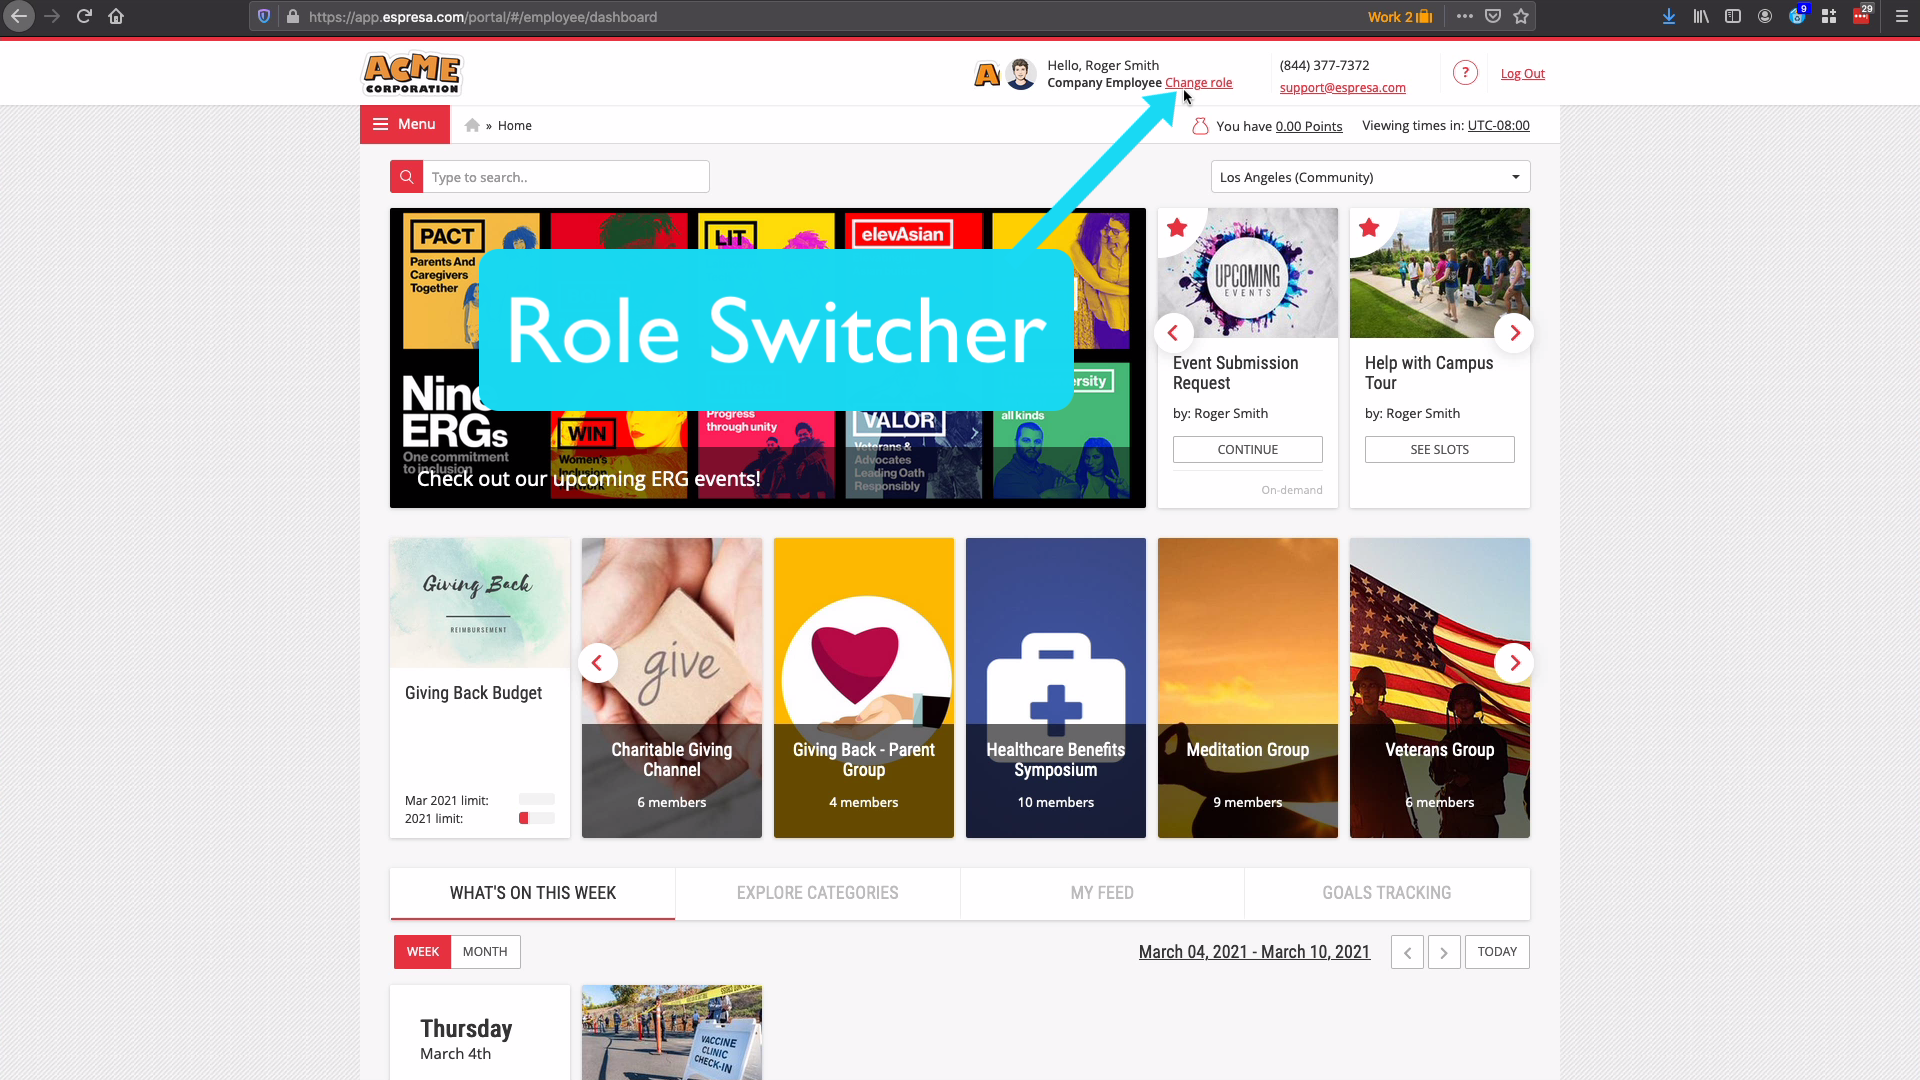Viewport: 1920px width, 1080px height.
Task: Open the help question mark icon
Action: pyautogui.click(x=1465, y=72)
